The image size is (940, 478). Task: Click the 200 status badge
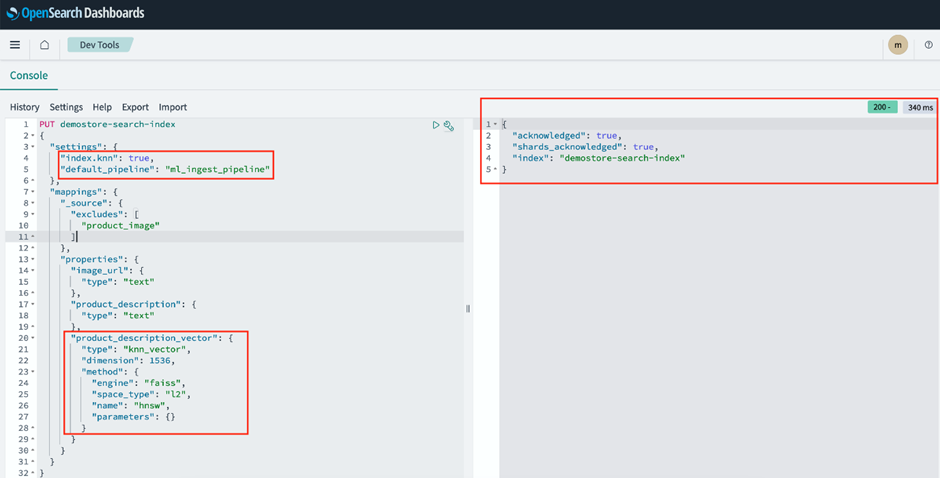point(882,107)
